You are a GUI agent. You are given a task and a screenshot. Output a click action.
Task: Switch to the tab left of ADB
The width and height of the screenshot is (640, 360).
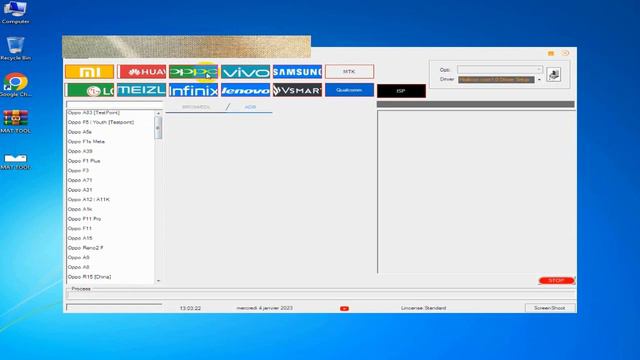click(196, 107)
